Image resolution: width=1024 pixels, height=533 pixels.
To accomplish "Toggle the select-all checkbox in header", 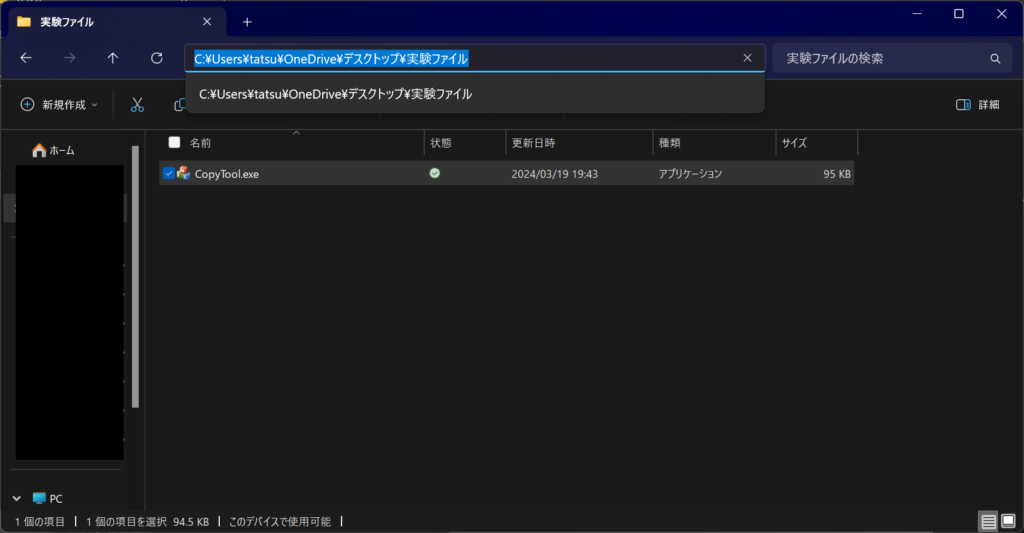I will point(175,143).
